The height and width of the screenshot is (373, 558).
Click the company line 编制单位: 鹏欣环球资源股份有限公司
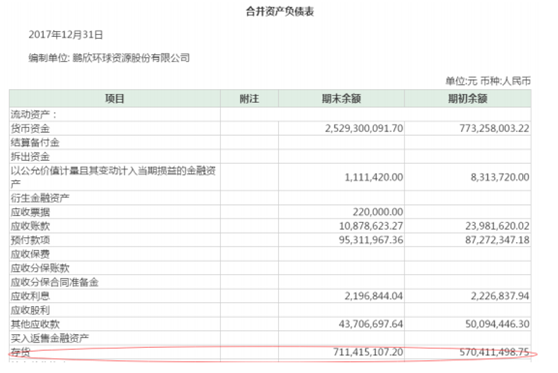click(x=109, y=57)
